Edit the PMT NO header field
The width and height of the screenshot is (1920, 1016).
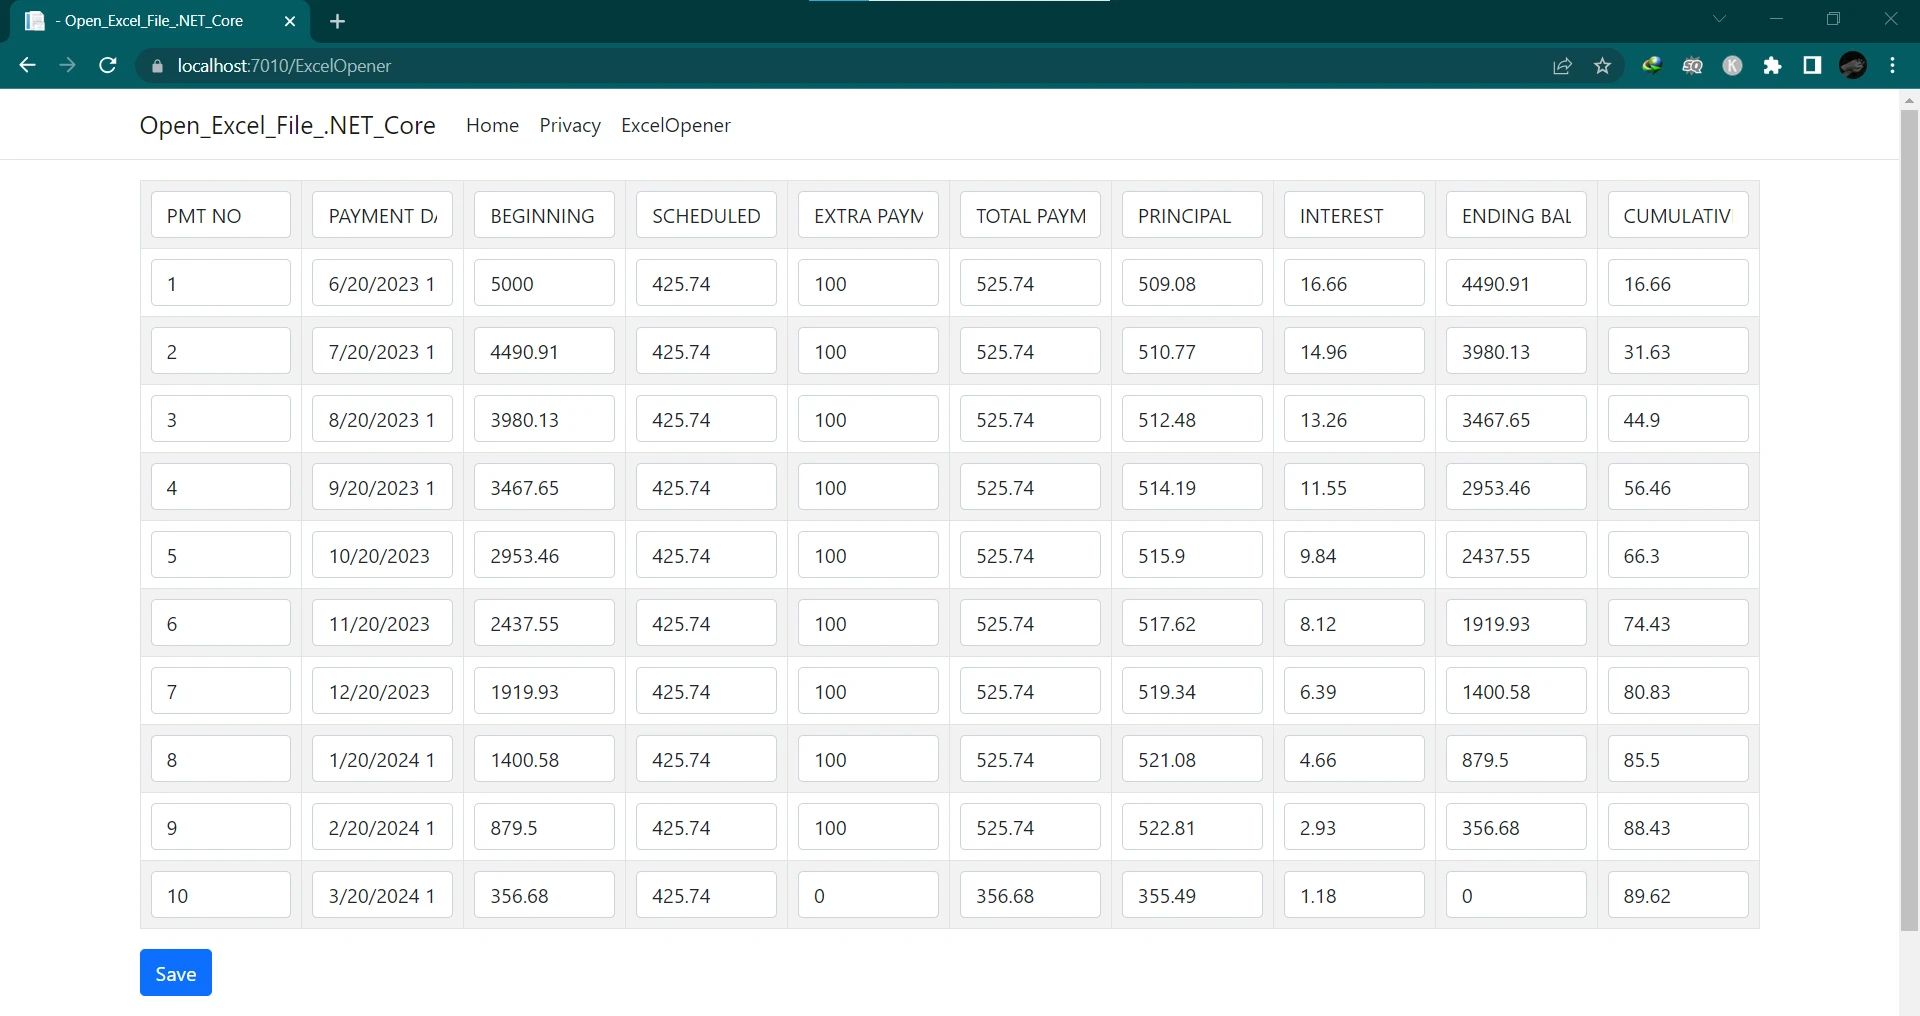pyautogui.click(x=221, y=215)
